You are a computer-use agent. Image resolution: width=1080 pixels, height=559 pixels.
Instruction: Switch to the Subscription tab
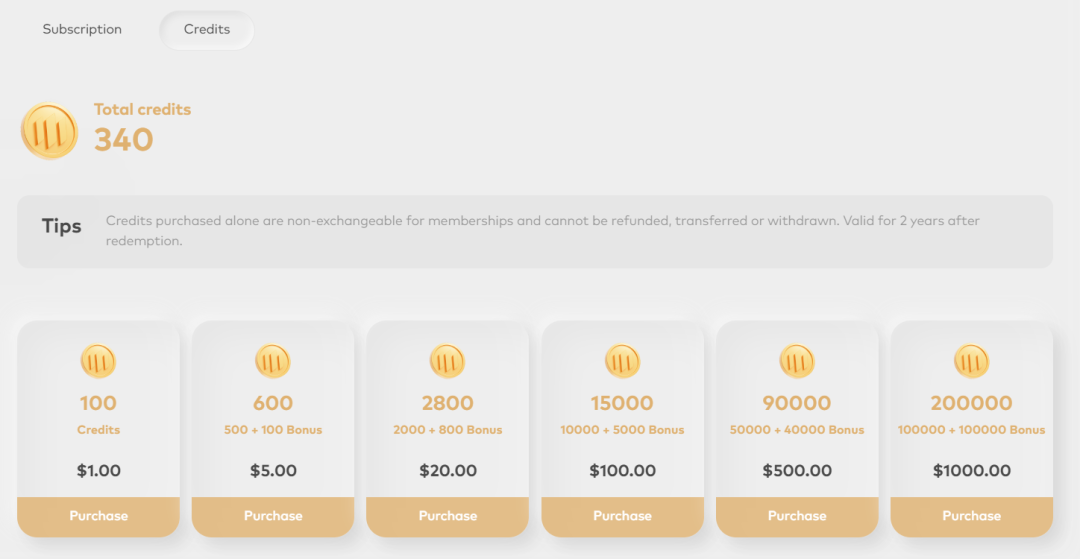click(82, 30)
